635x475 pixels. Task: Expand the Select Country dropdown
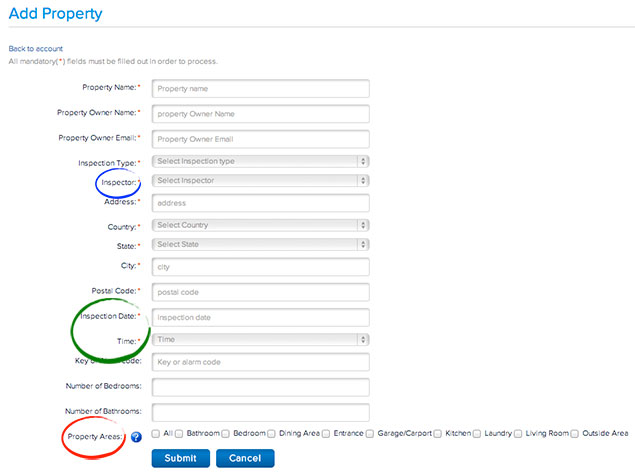pos(260,225)
